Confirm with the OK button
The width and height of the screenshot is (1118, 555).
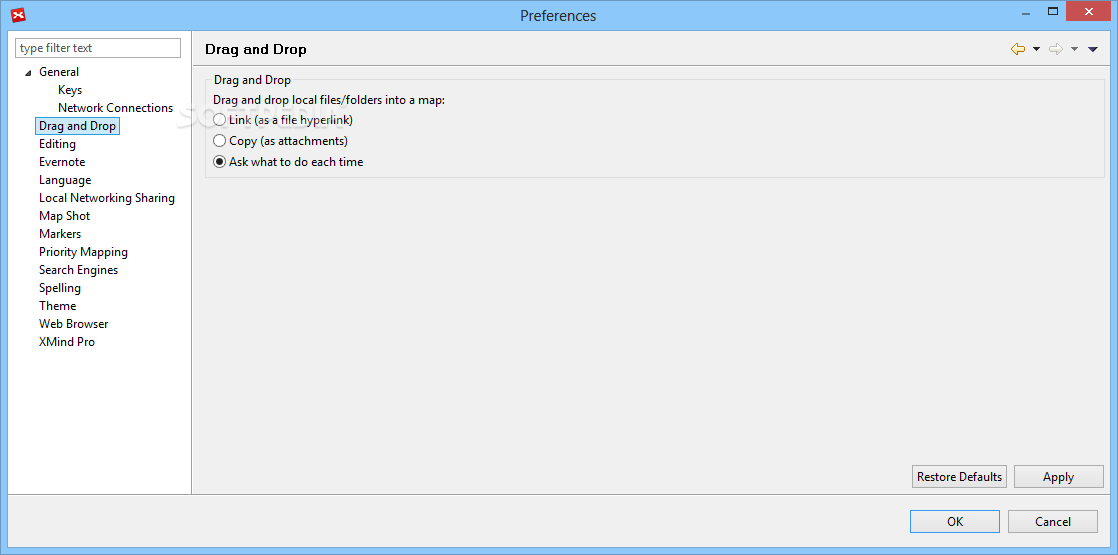(x=955, y=521)
